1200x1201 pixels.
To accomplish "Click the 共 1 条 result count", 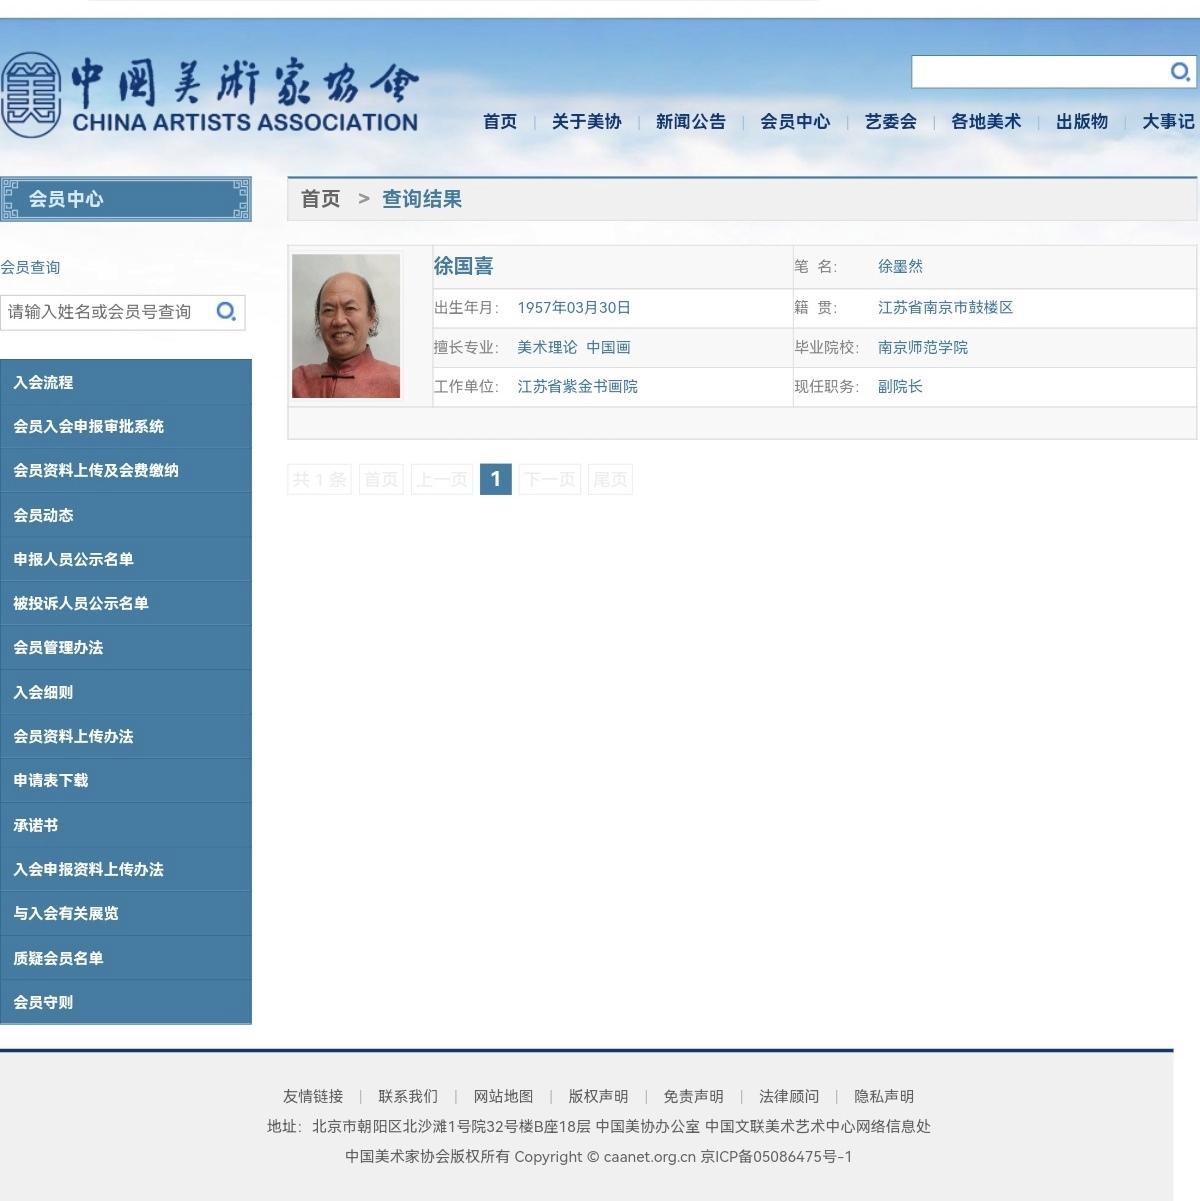I will [x=319, y=479].
